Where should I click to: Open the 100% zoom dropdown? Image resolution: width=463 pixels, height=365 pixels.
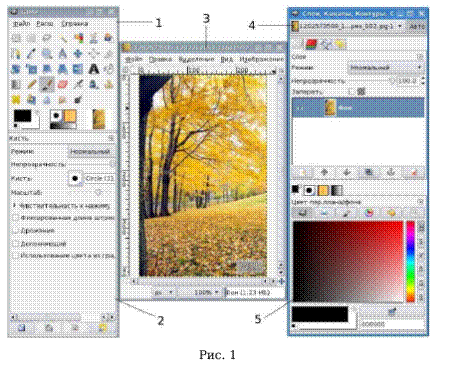click(x=206, y=292)
